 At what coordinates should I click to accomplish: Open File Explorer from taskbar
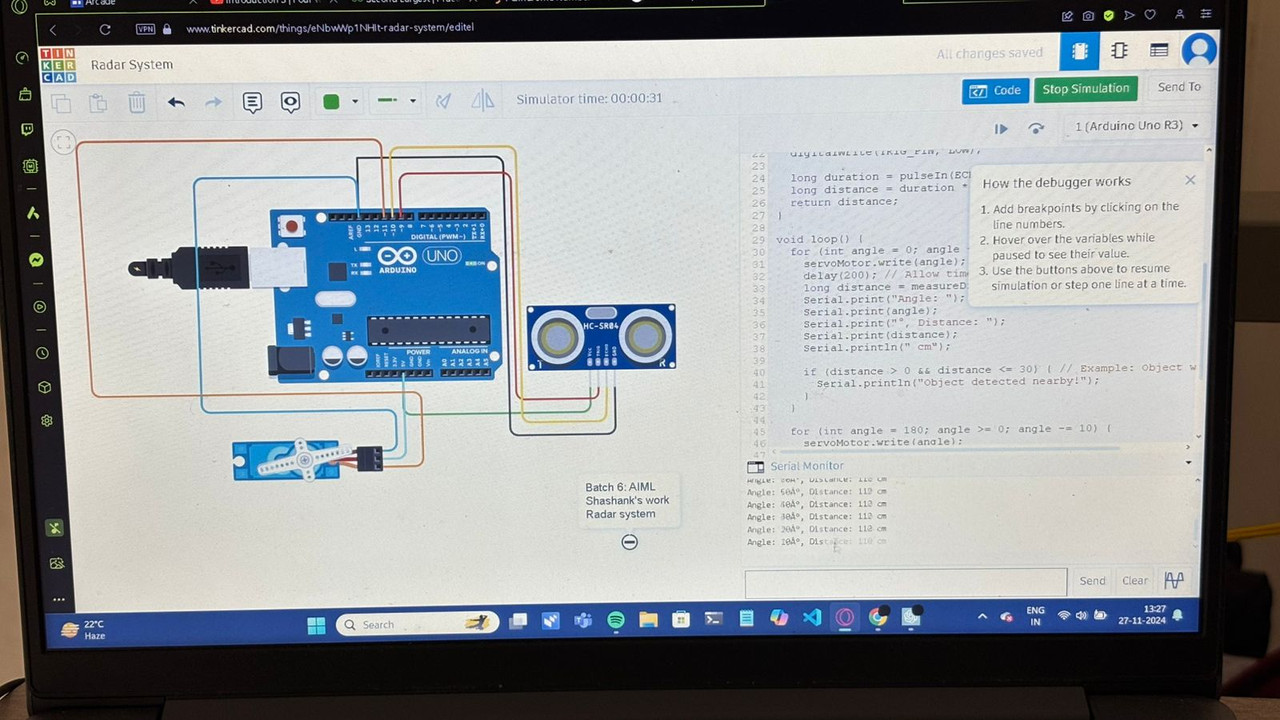pyautogui.click(x=648, y=620)
